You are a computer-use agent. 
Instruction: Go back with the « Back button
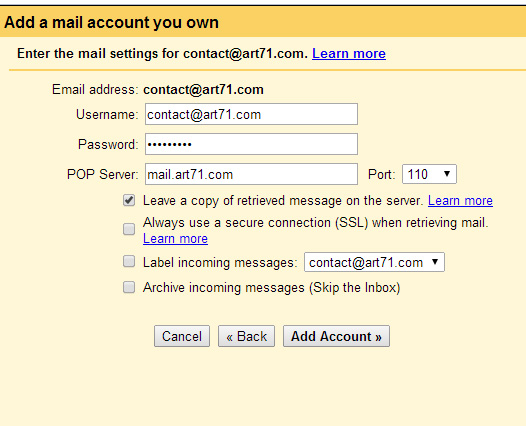(247, 336)
